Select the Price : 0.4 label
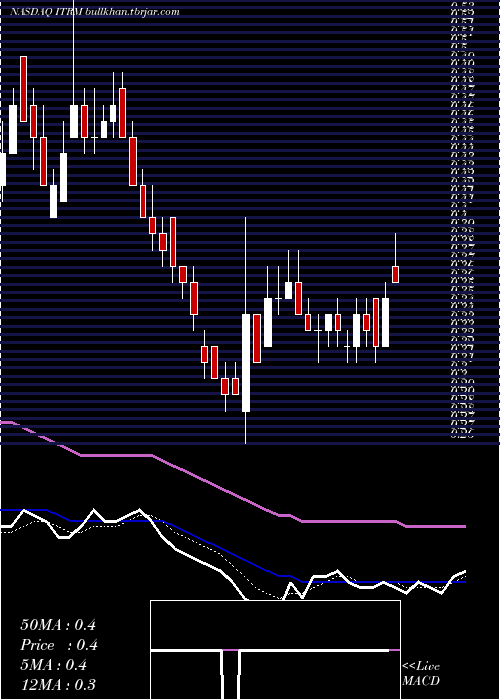500x700 pixels. click(x=59, y=645)
